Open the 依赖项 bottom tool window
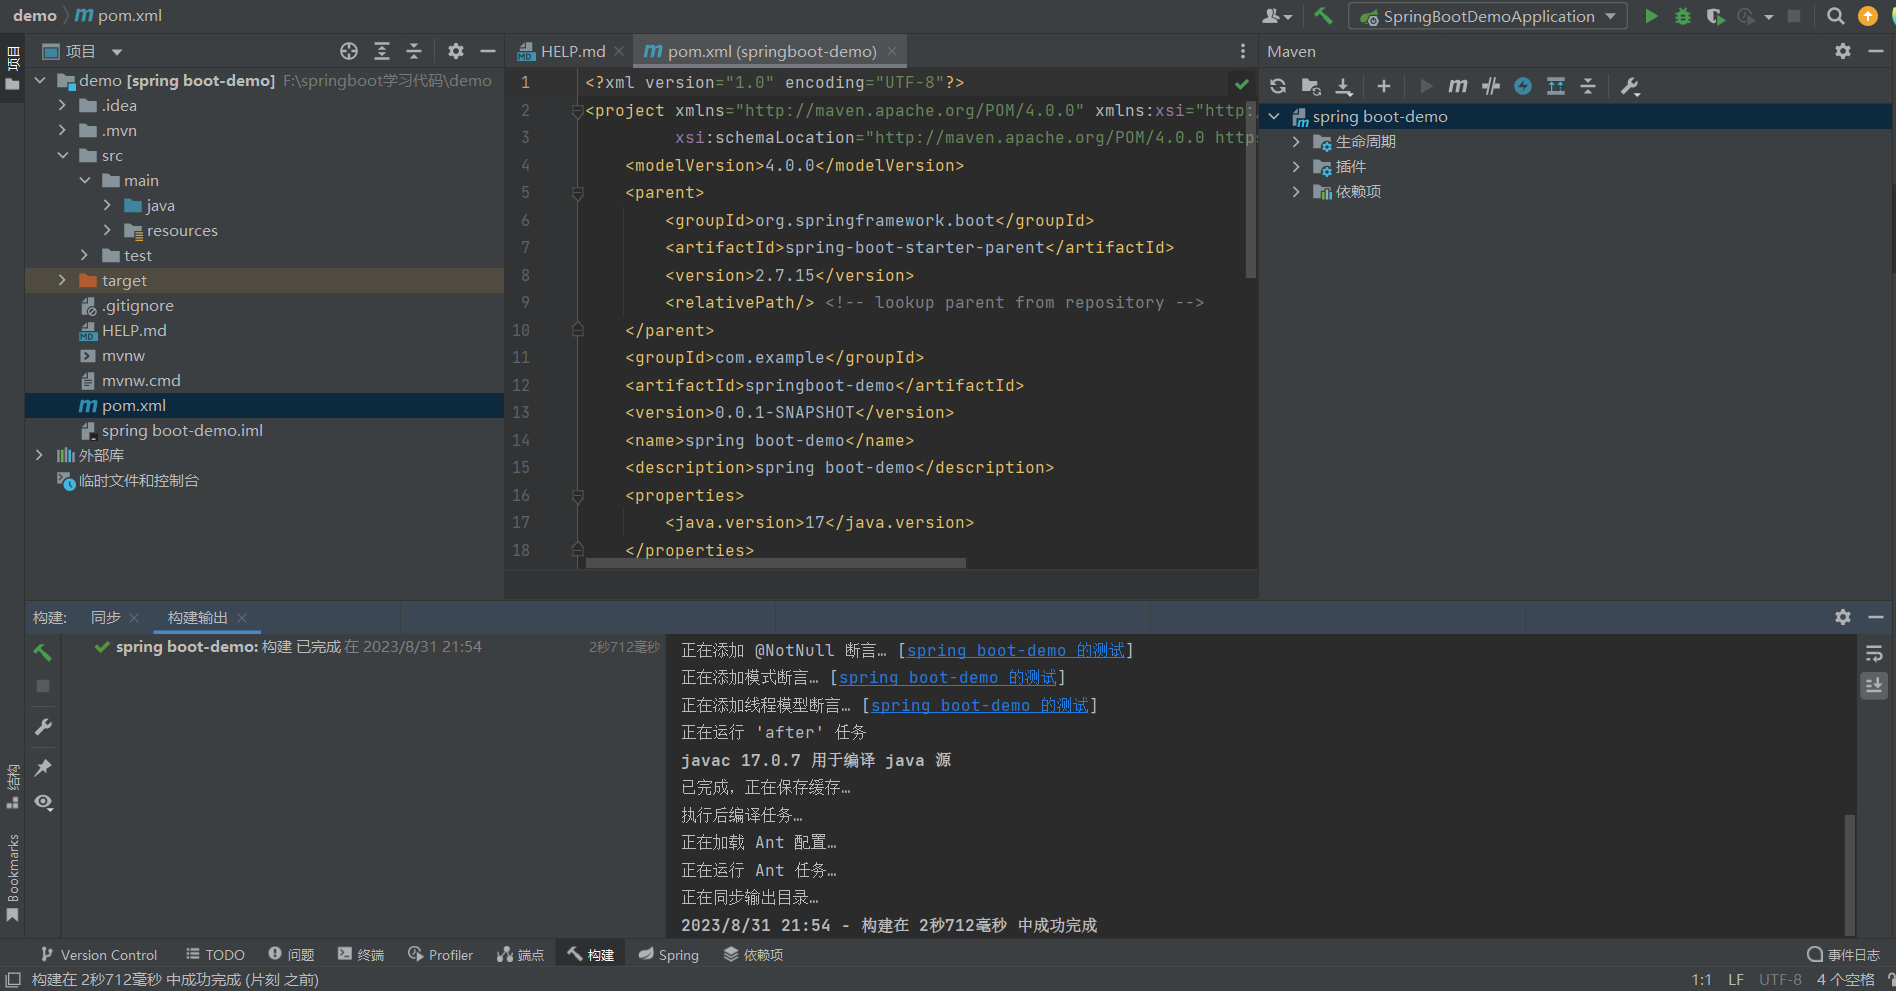This screenshot has height=991, width=1896. coord(754,955)
